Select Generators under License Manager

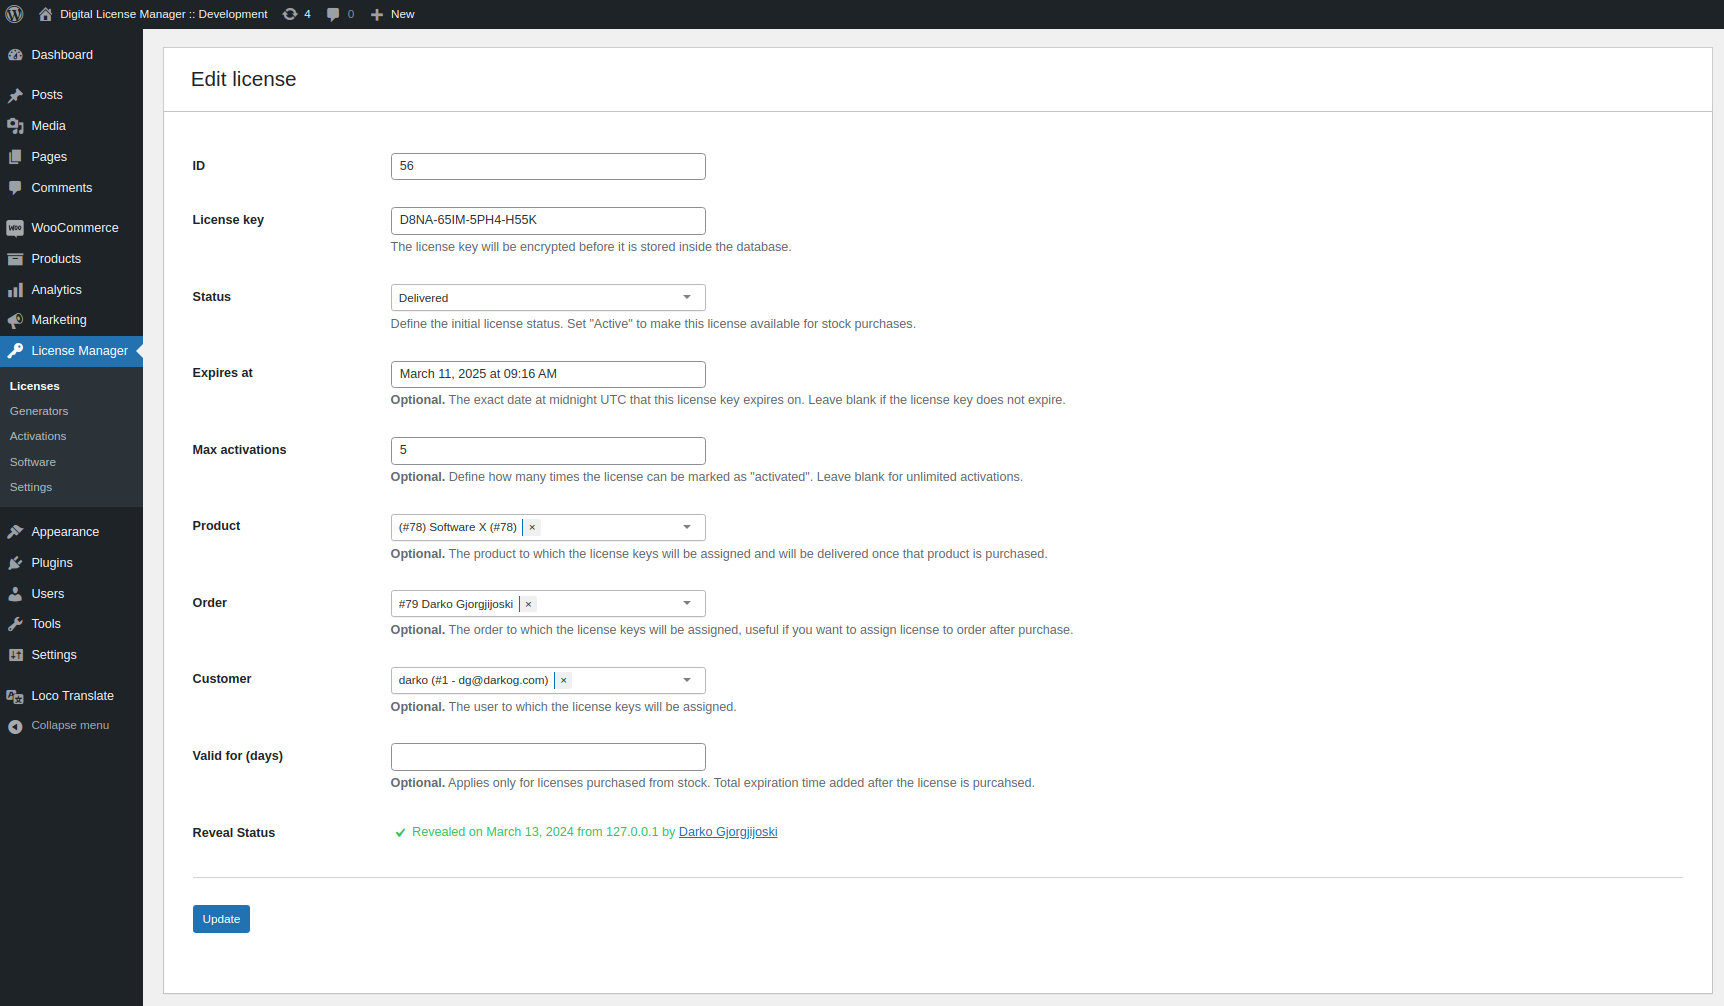[x=38, y=411]
